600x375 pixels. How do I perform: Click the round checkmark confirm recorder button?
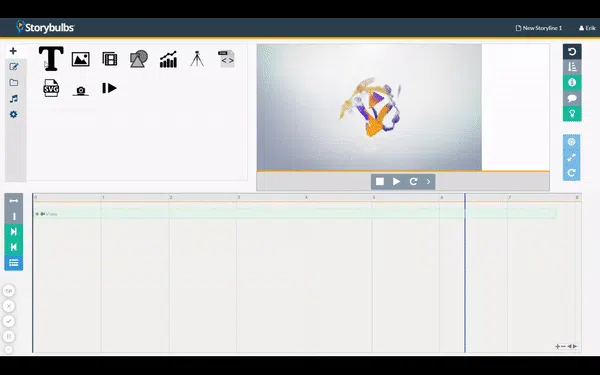[9, 321]
